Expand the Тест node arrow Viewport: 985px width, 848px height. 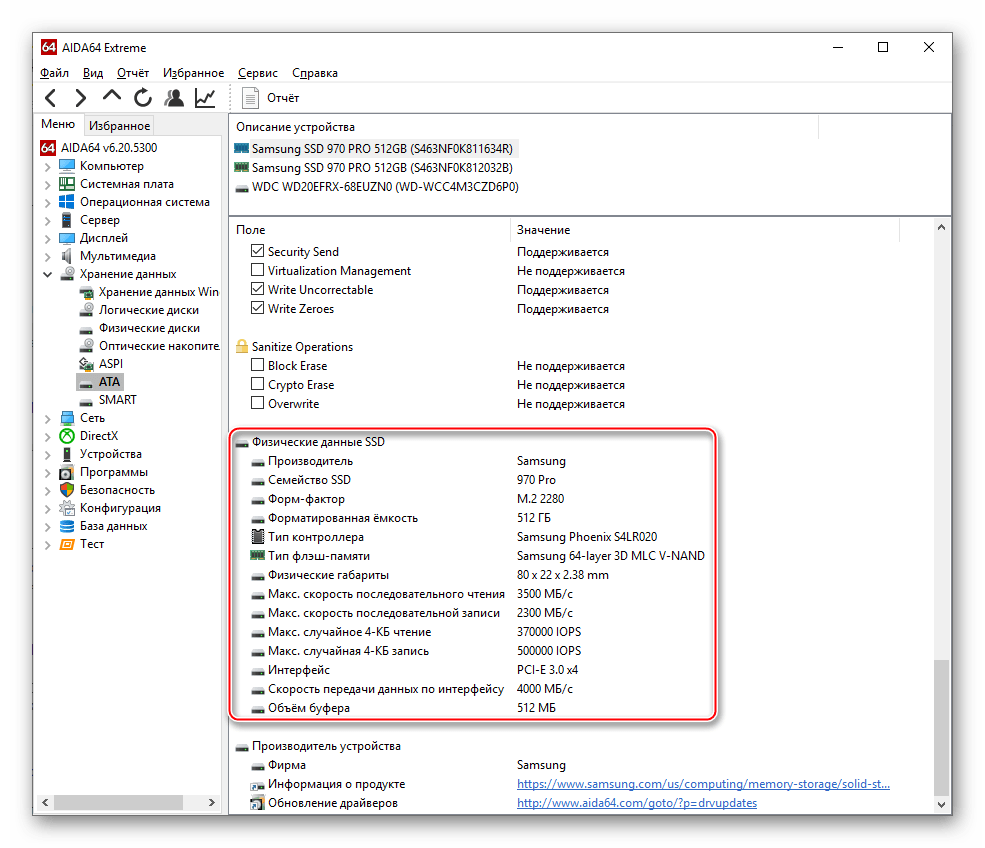(48, 545)
